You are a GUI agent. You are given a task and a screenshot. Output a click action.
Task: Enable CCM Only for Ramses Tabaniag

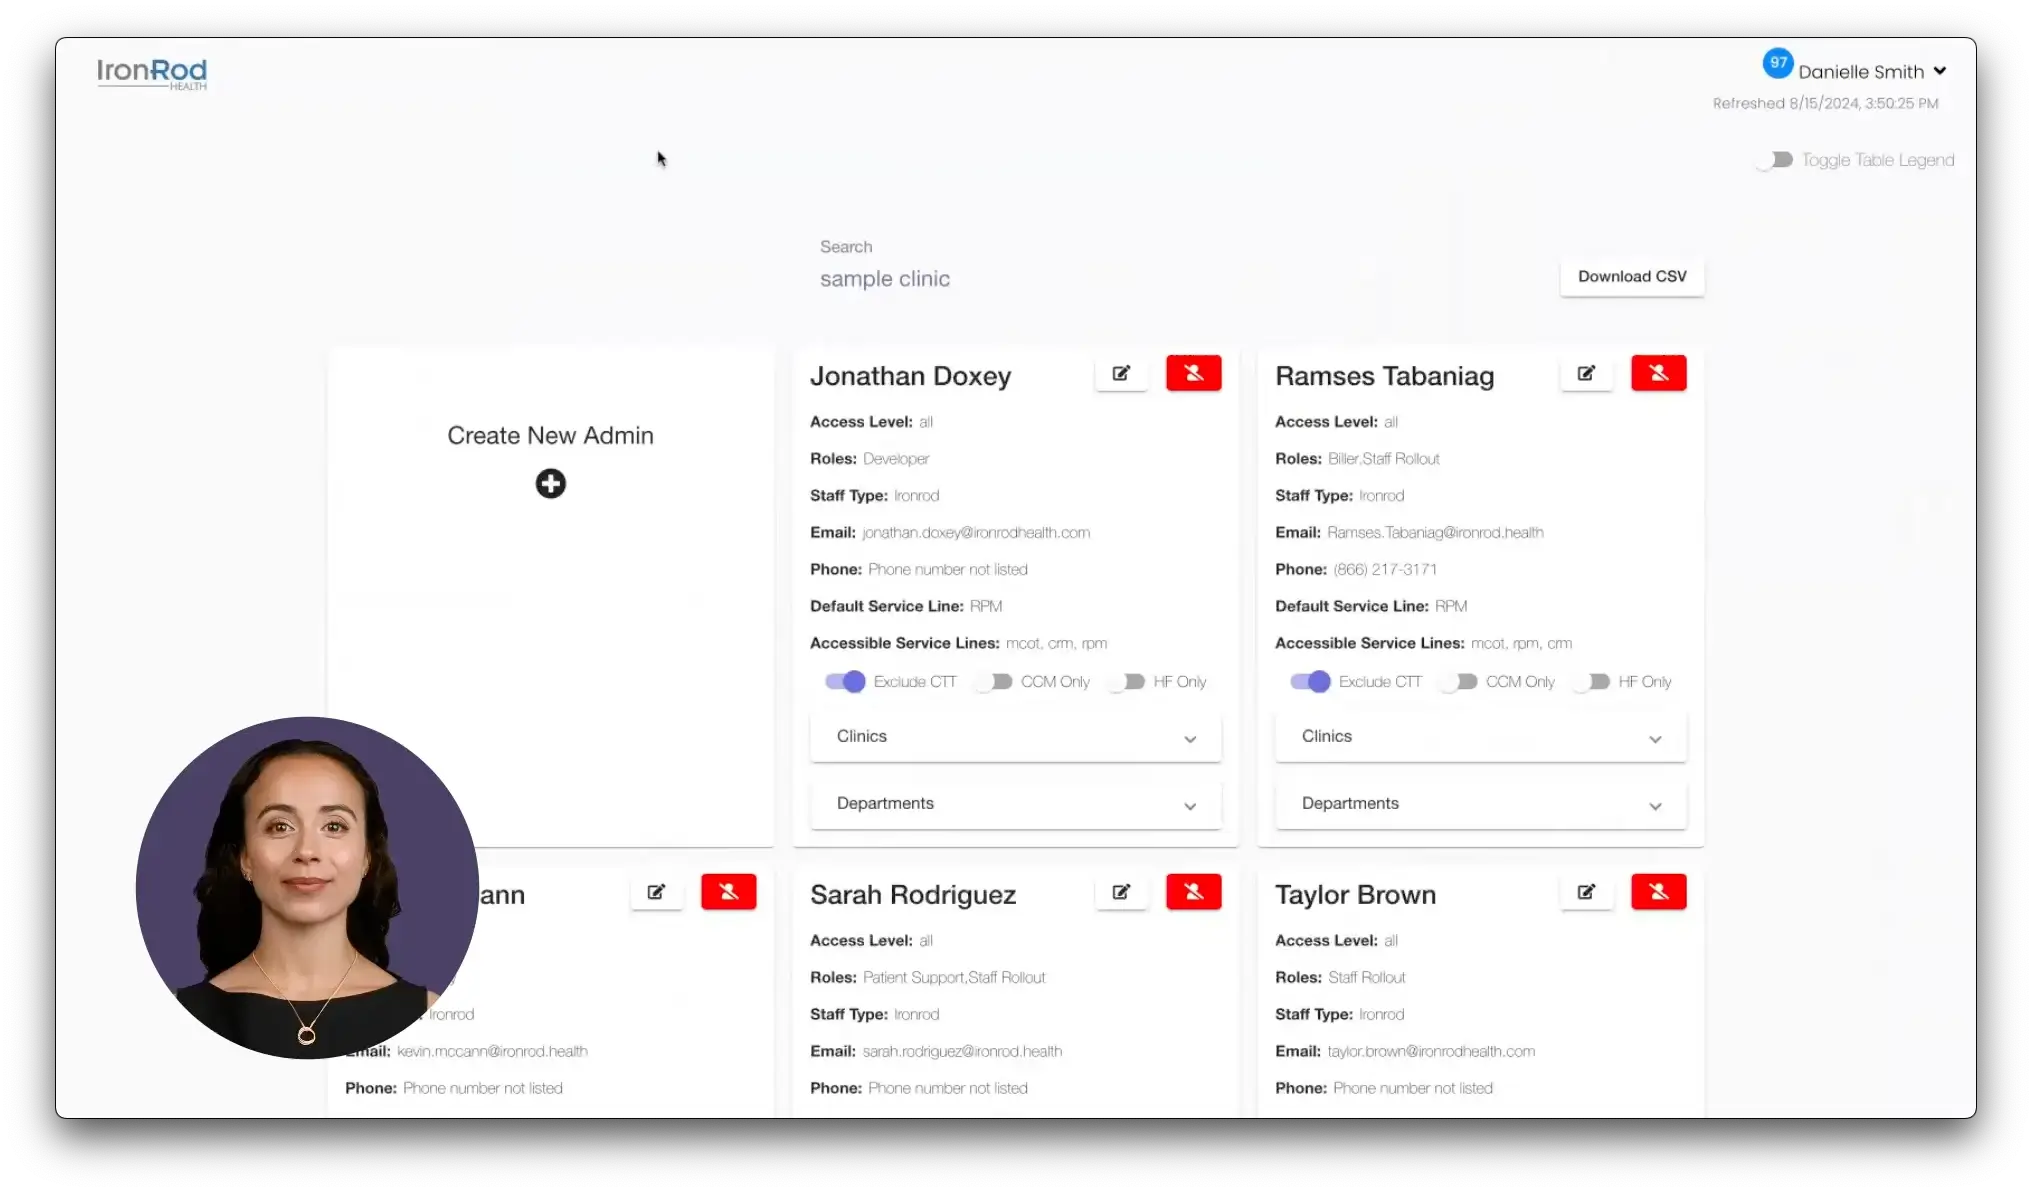click(x=1459, y=682)
